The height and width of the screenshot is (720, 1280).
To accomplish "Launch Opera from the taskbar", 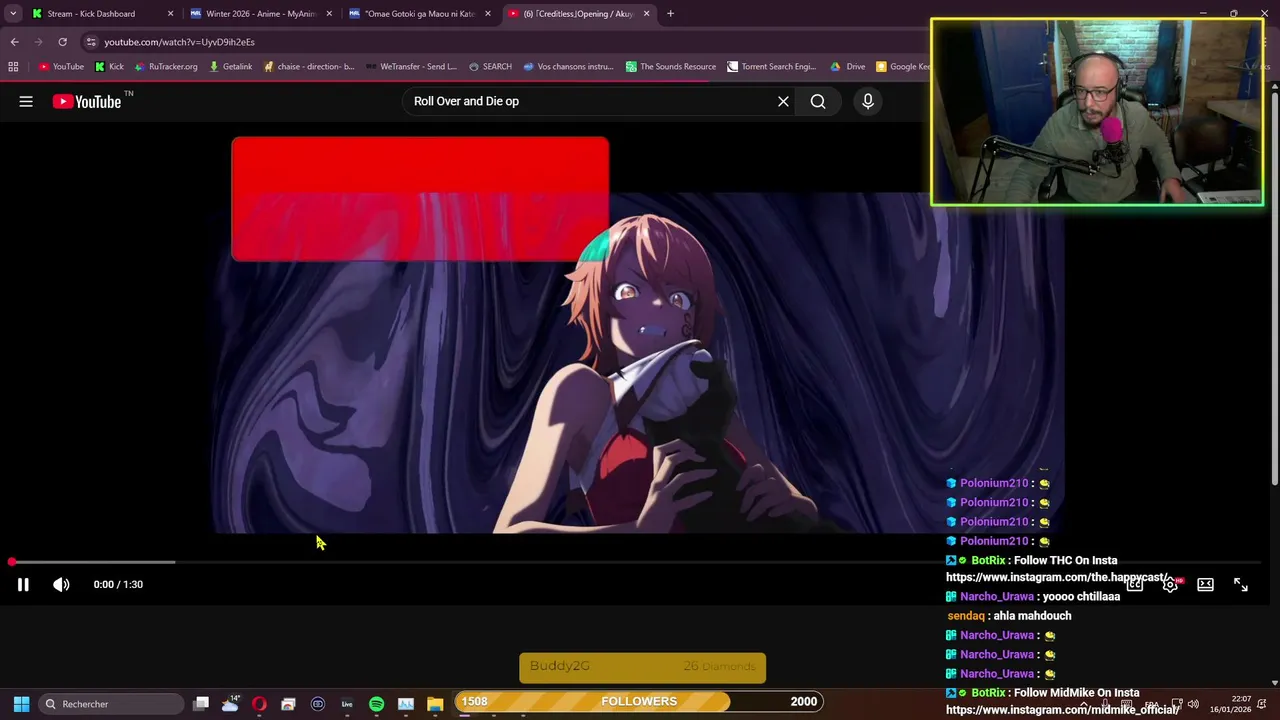I will tap(259, 704).
